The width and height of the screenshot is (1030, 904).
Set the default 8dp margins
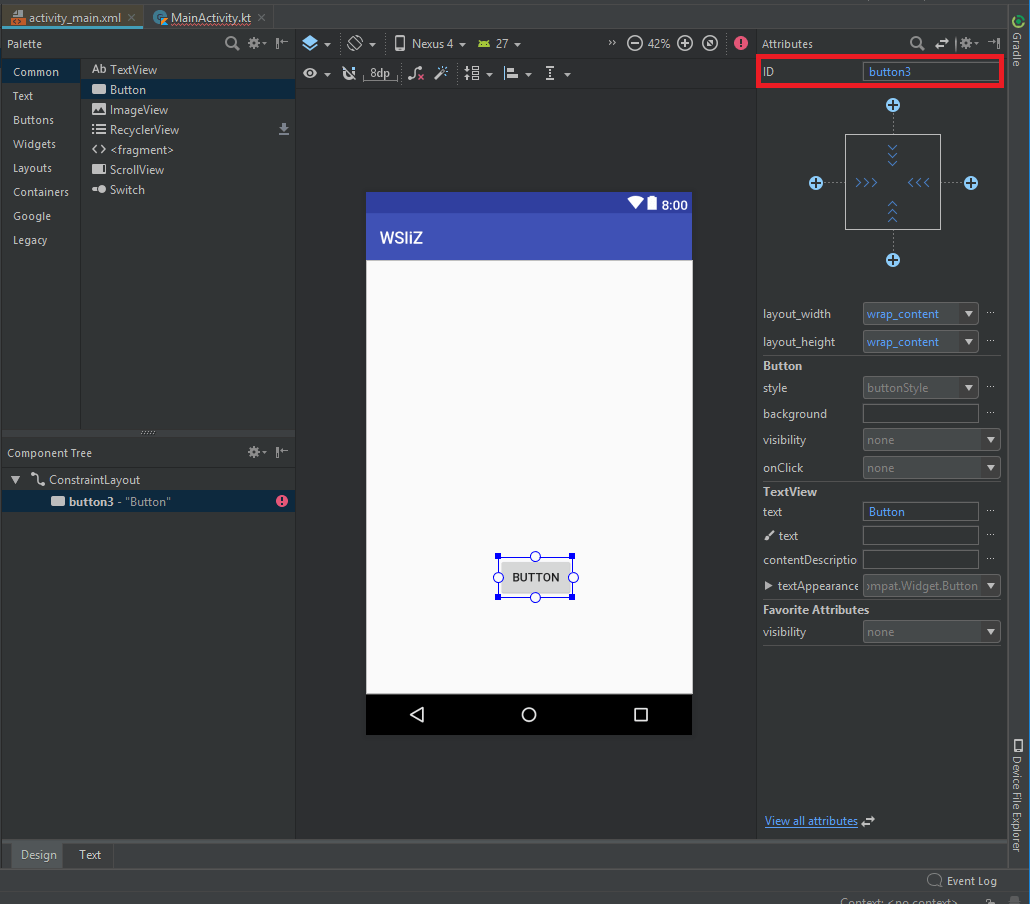[380, 74]
